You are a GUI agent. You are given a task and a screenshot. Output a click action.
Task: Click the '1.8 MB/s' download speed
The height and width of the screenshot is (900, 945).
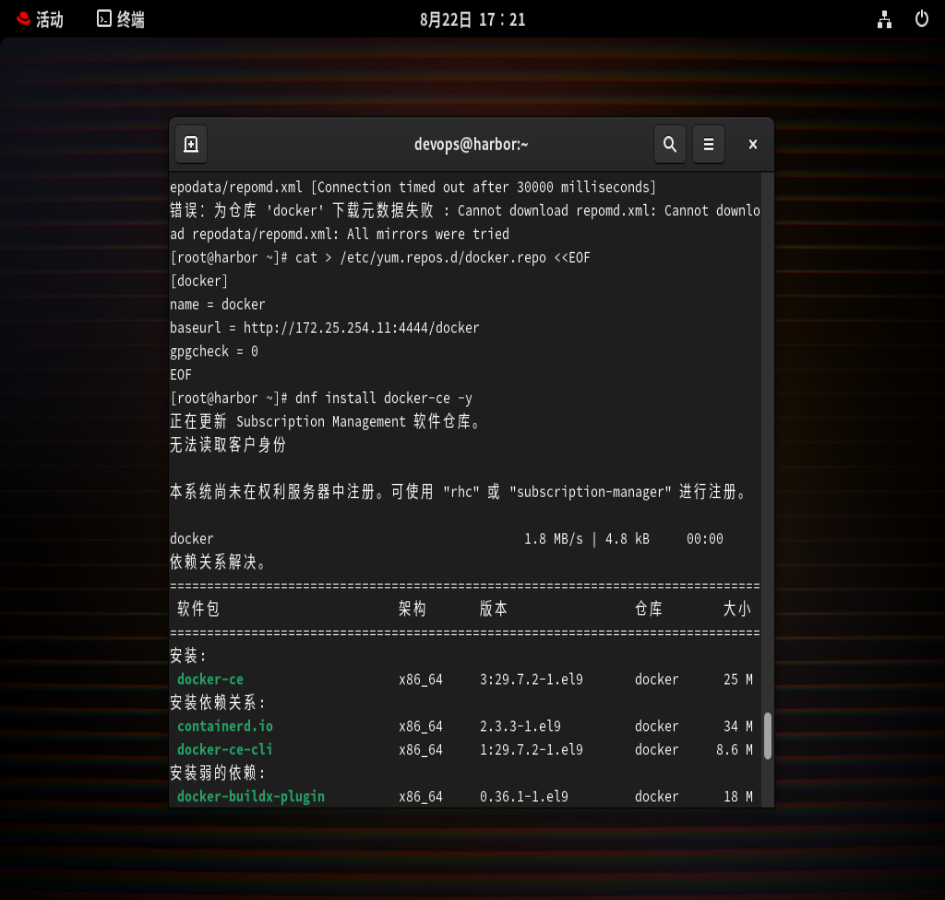click(x=553, y=539)
